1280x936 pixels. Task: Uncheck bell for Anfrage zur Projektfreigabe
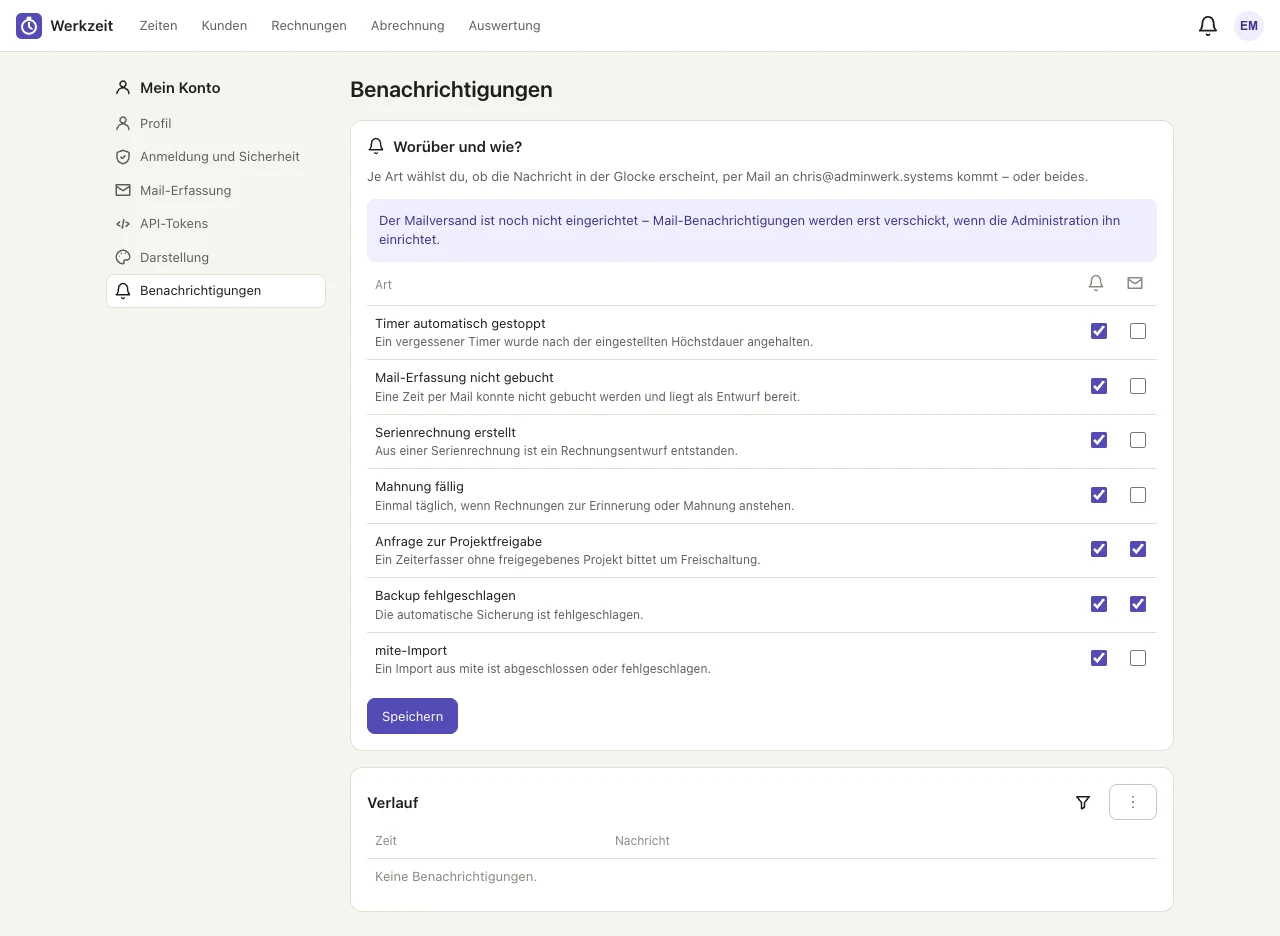coord(1099,549)
